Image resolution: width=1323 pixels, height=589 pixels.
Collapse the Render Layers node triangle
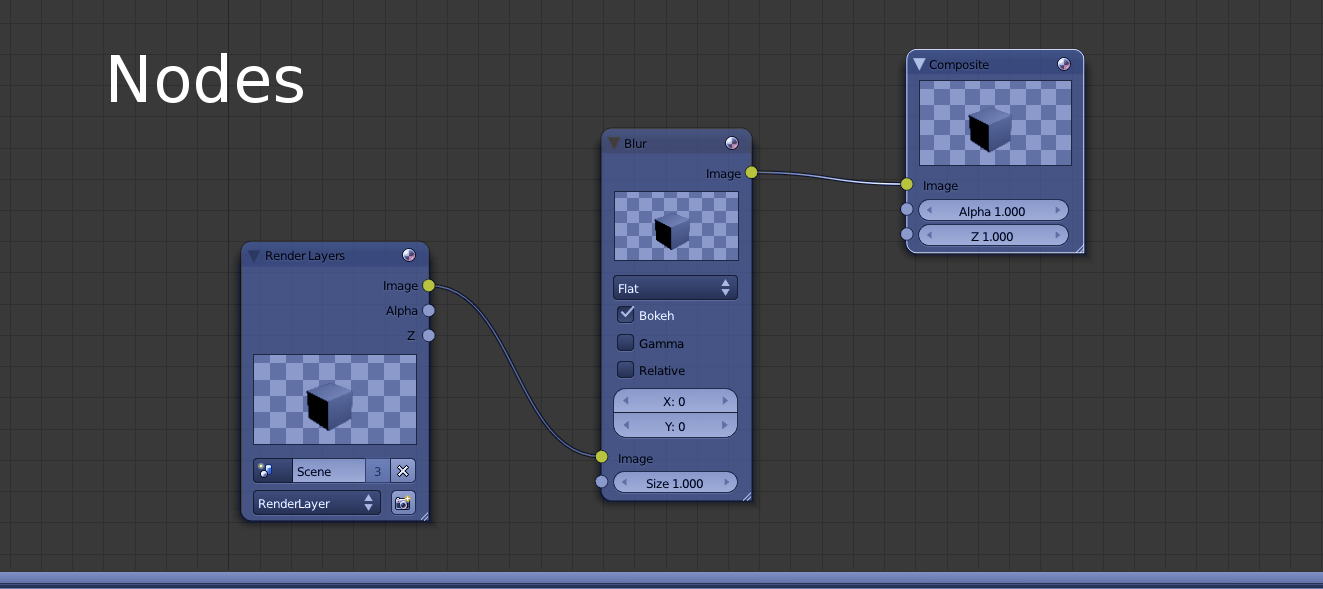pos(254,256)
